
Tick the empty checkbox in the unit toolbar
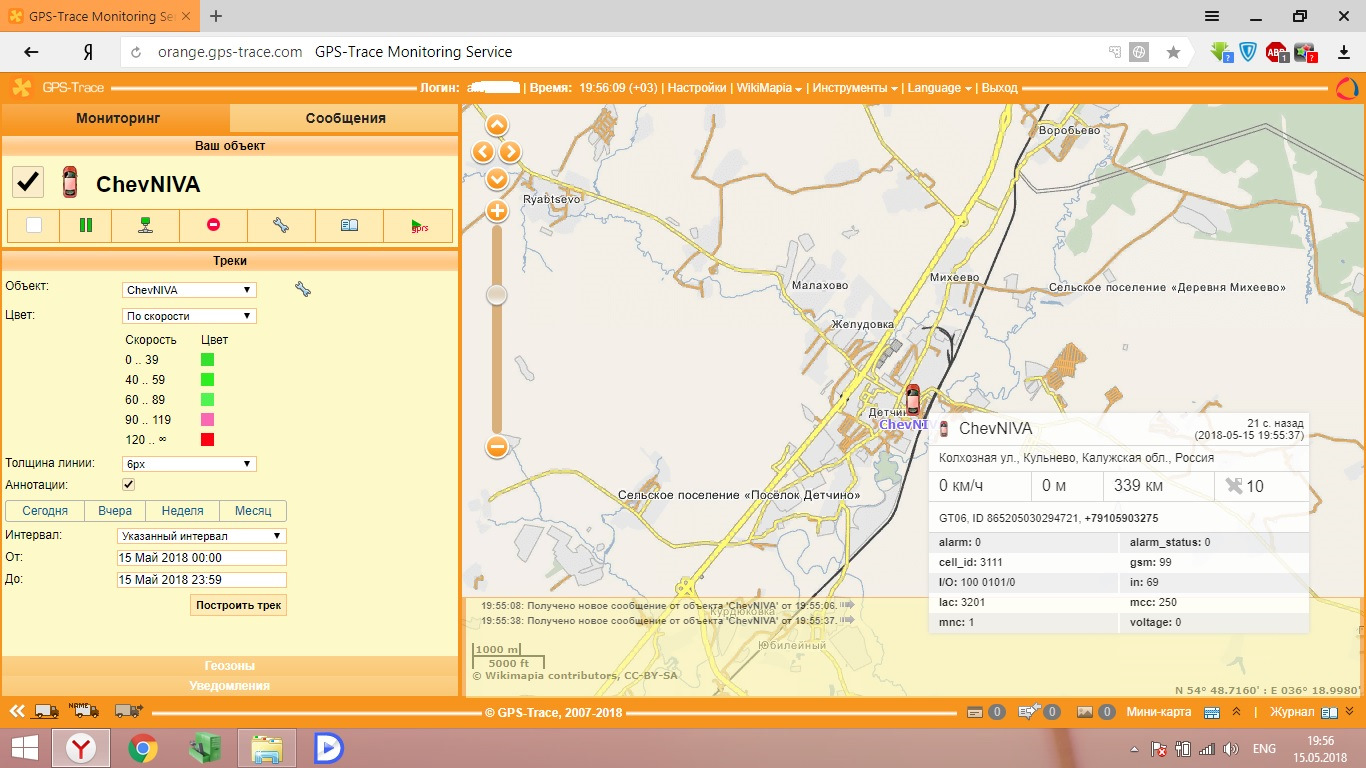pyautogui.click(x=34, y=225)
